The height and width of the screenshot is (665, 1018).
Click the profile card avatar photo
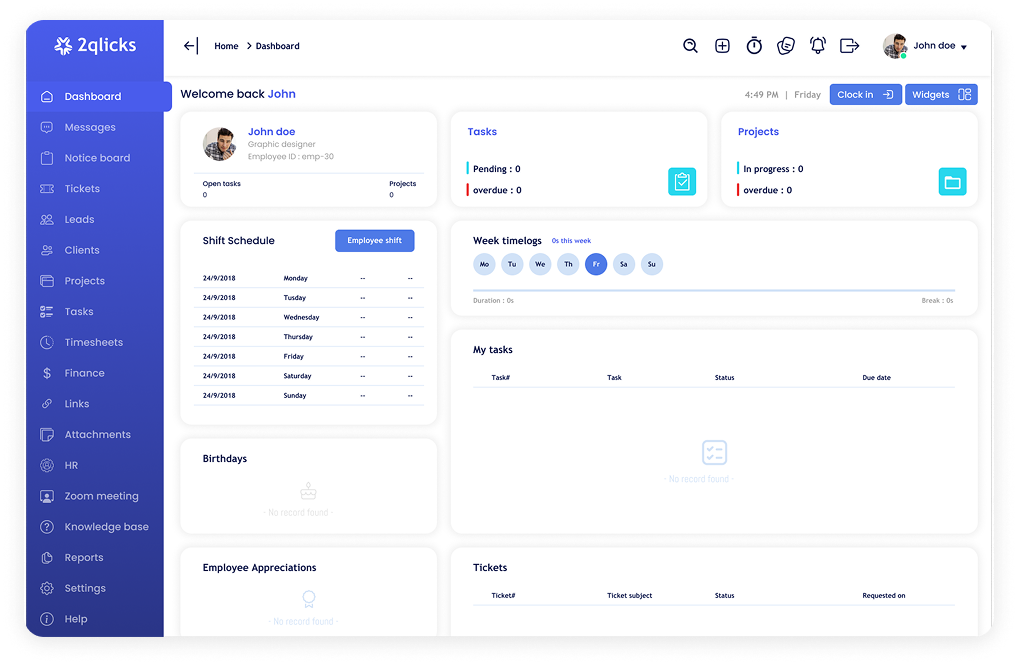click(219, 144)
